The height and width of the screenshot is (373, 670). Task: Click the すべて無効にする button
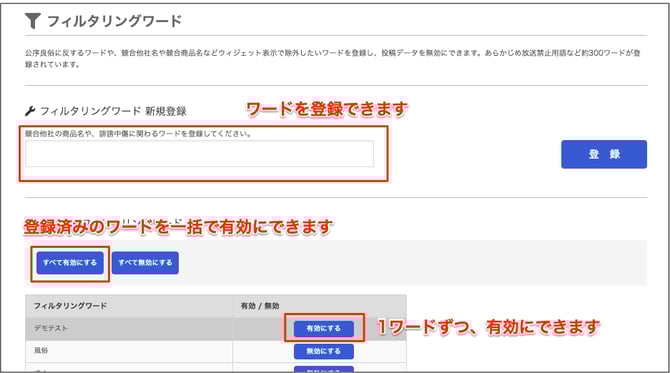click(x=145, y=262)
